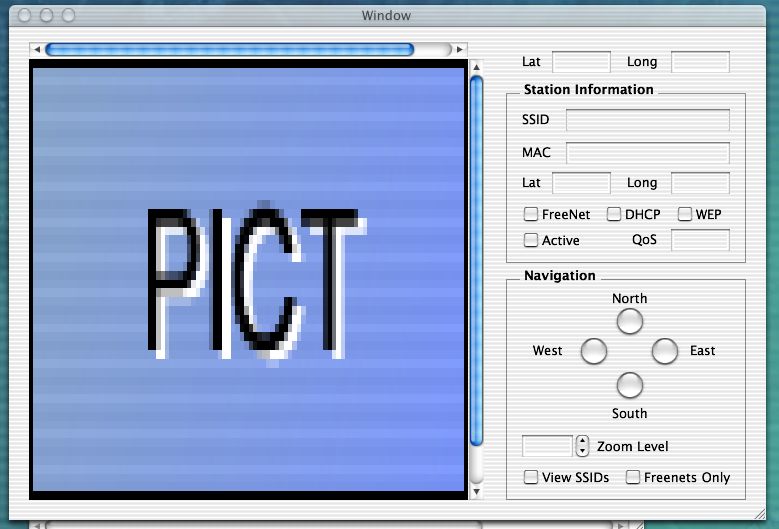Click the West navigation button
Screen dimensions: 779x529
coord(594,351)
